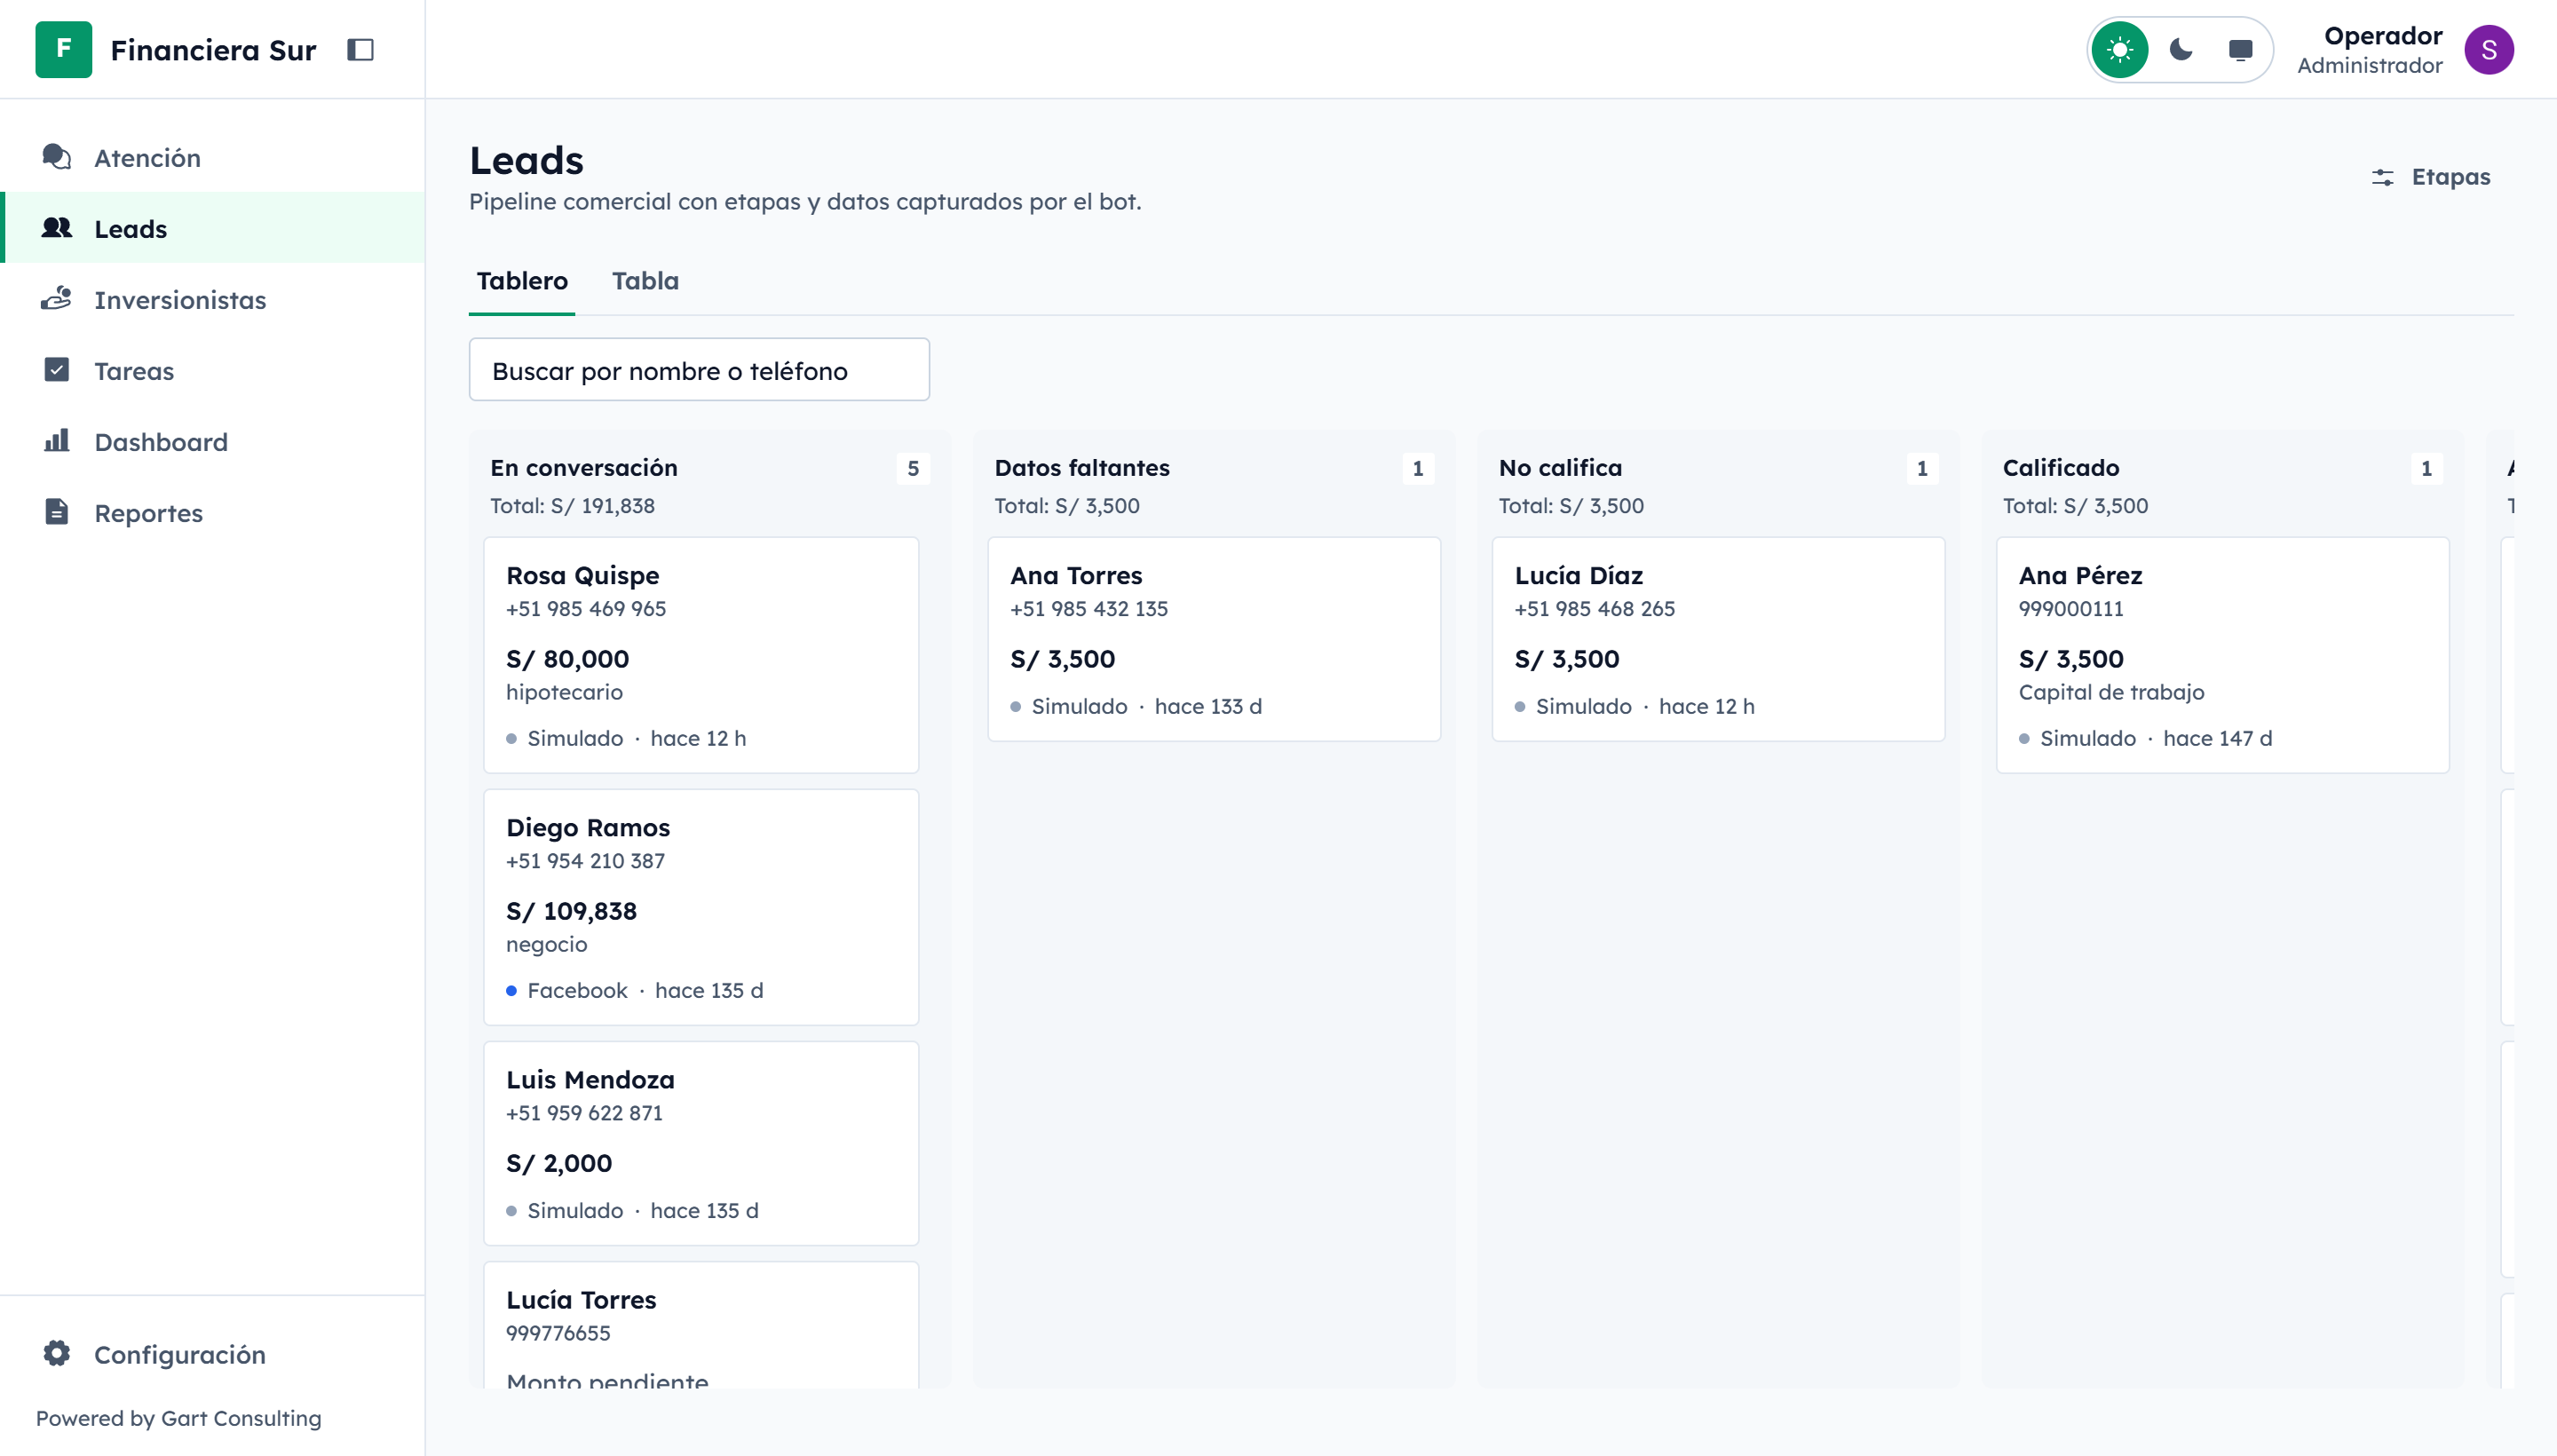2557x1456 pixels.
Task: Focus the search by name or phone field
Action: 699,370
